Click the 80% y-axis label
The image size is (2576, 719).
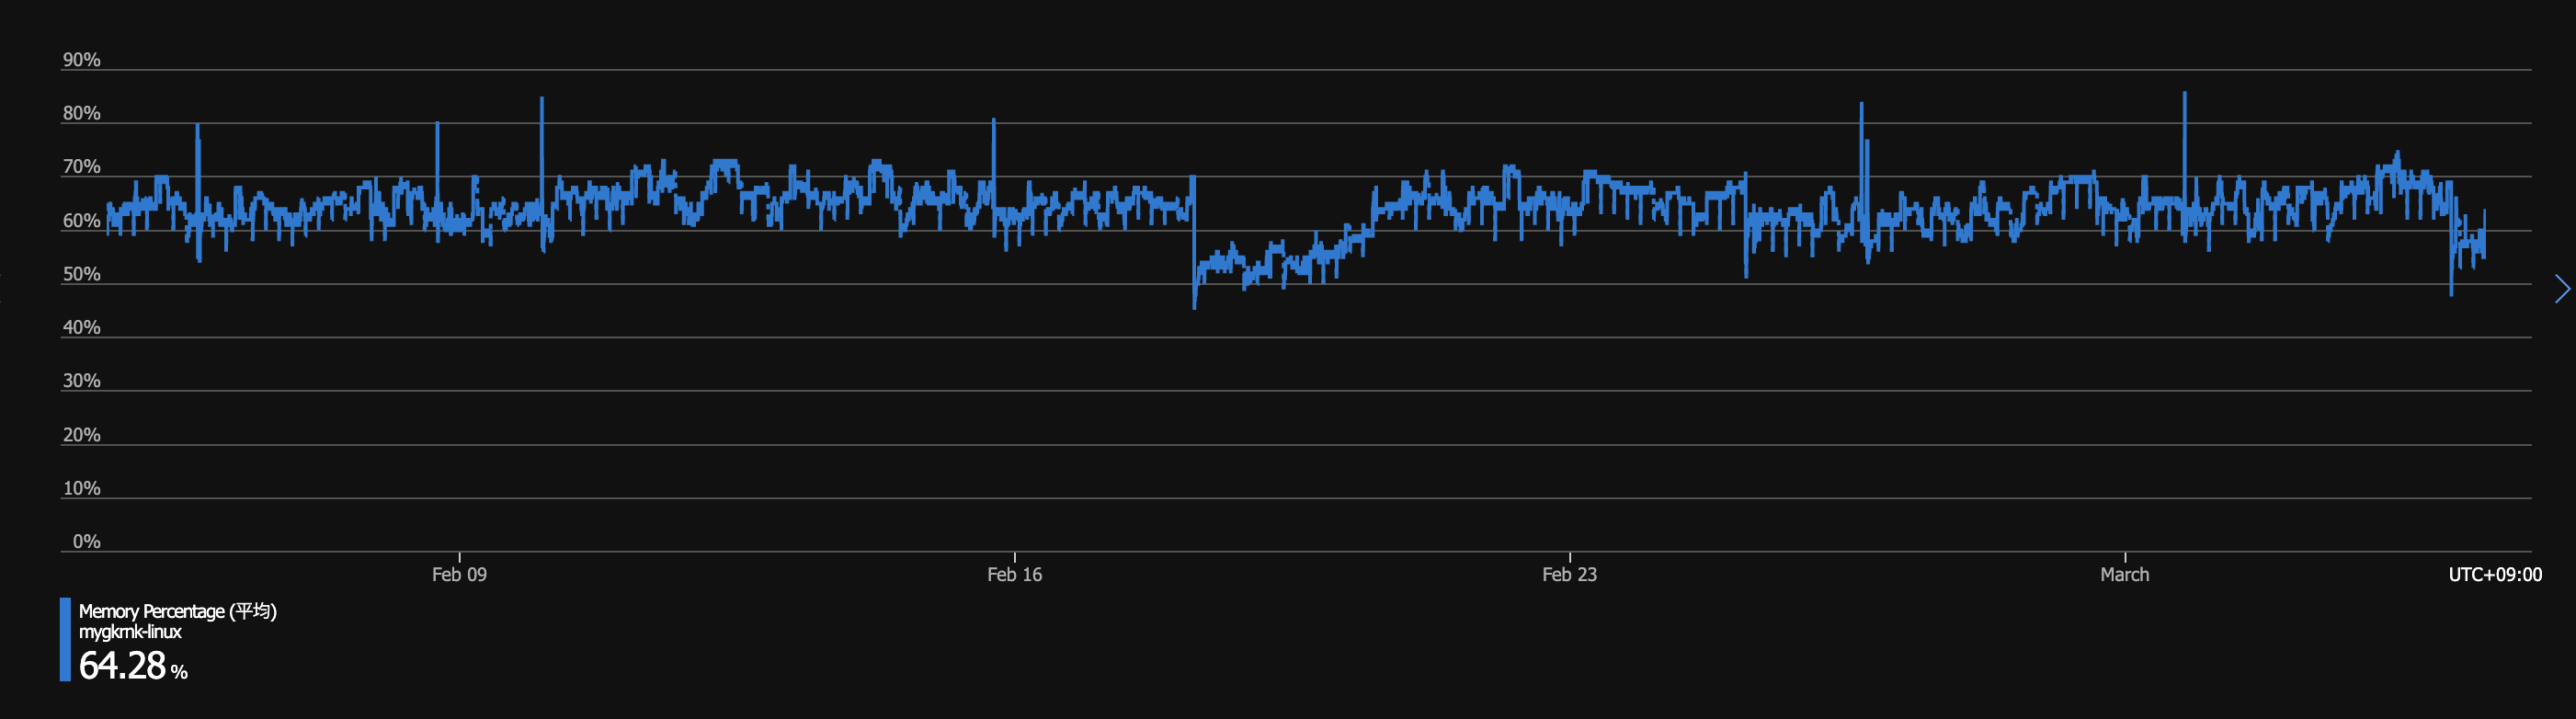click(x=82, y=114)
